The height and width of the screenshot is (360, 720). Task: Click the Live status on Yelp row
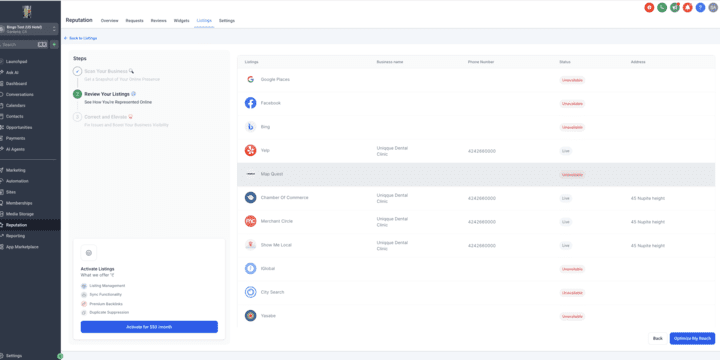pos(565,151)
